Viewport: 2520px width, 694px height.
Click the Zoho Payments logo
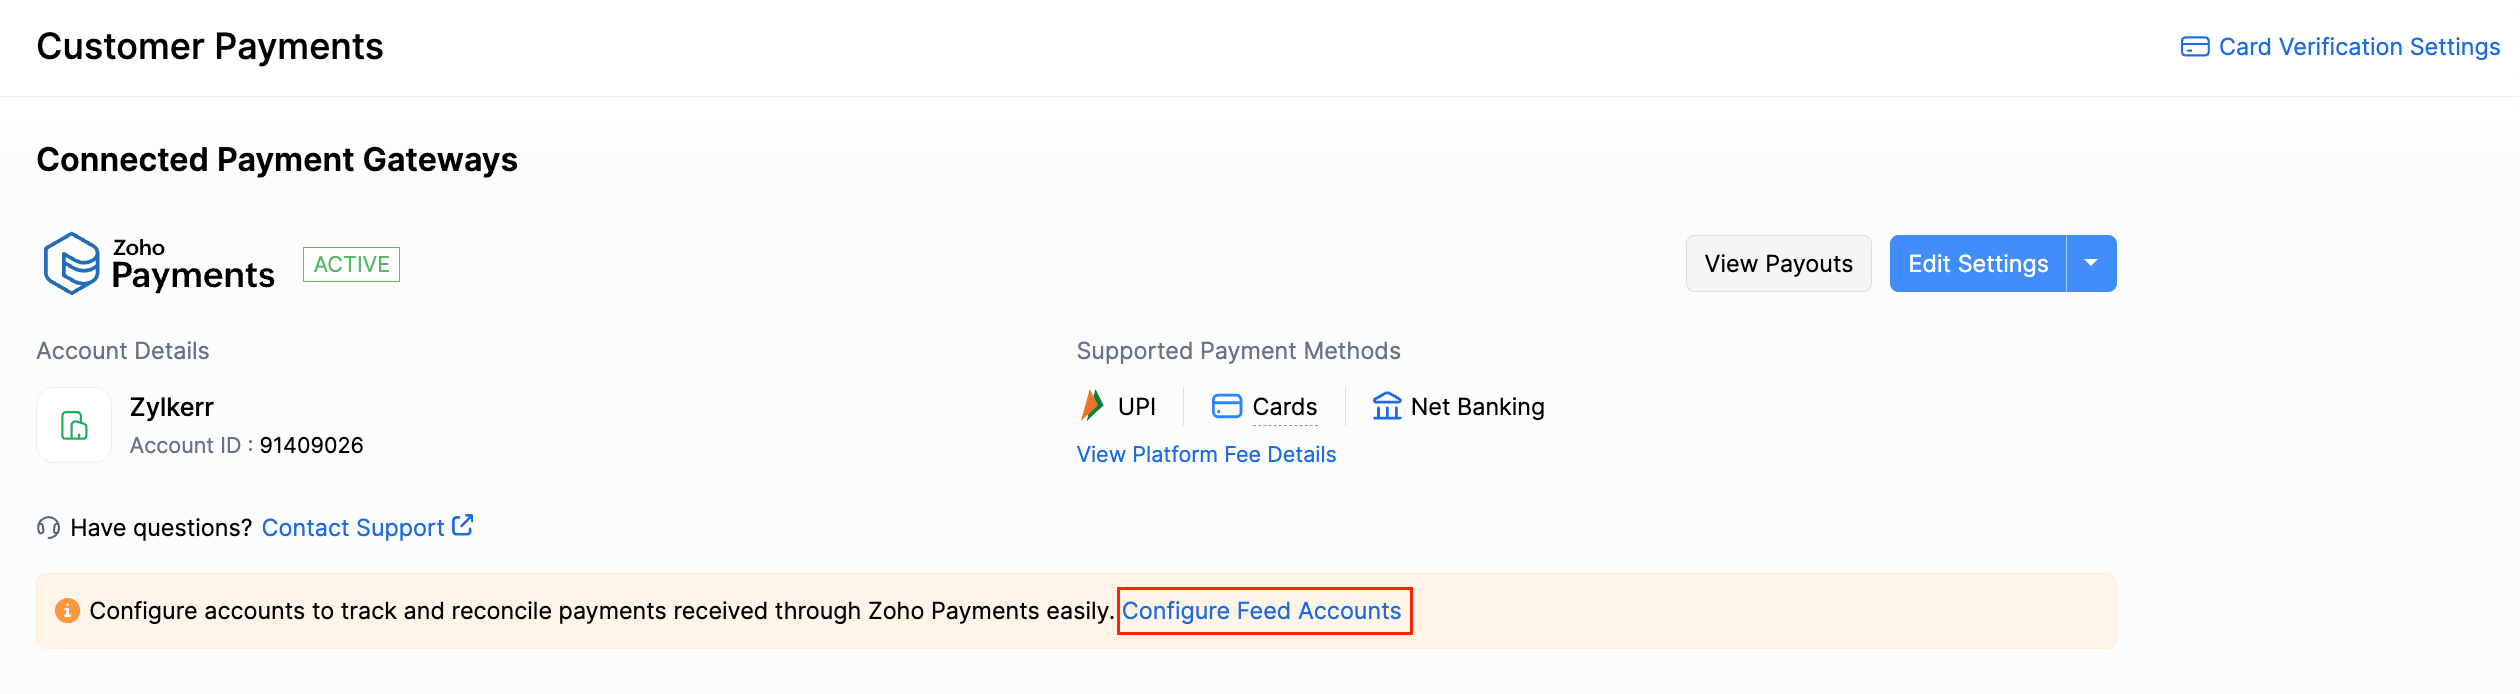click(158, 264)
